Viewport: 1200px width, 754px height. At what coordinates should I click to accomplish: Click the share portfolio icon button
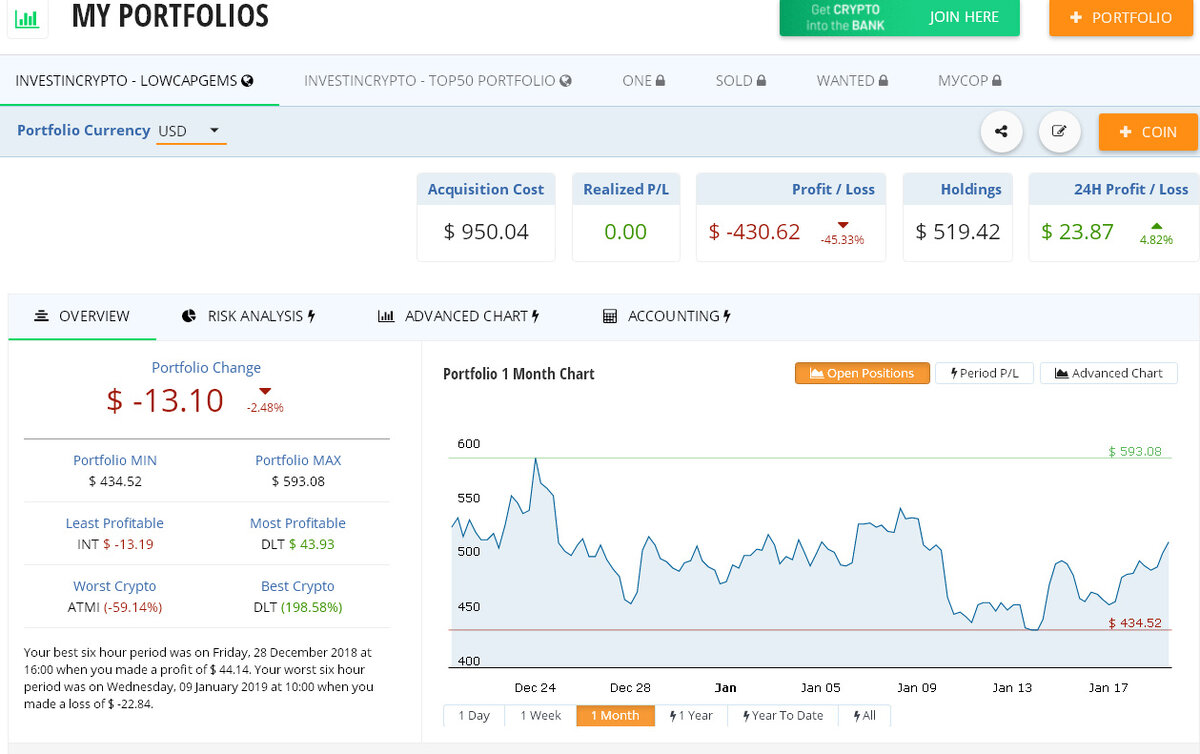[x=1001, y=131]
